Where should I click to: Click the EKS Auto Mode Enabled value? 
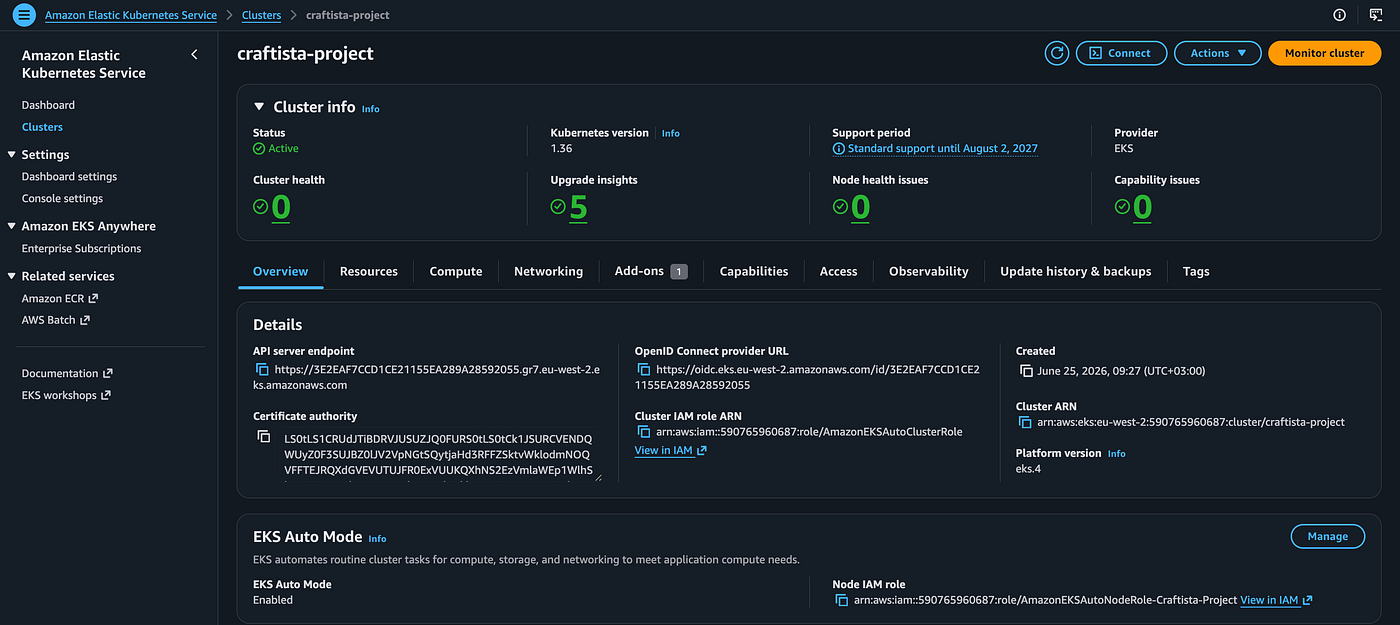coord(273,600)
